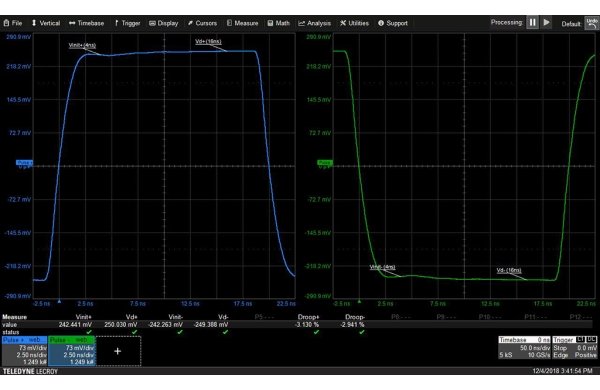Image resolution: width=600 pixels, height=390 pixels.
Task: Click the blue trigger time marker triangle
Action: [59, 302]
